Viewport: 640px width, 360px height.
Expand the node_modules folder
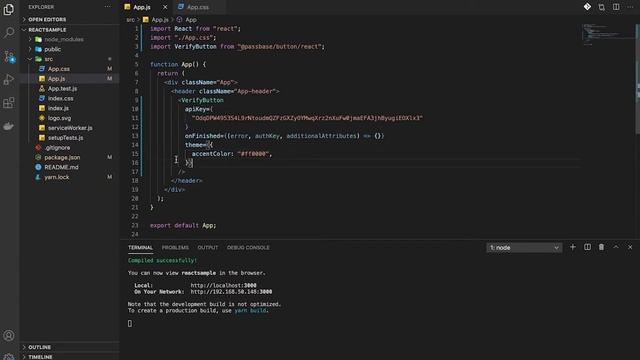[x=69, y=39]
